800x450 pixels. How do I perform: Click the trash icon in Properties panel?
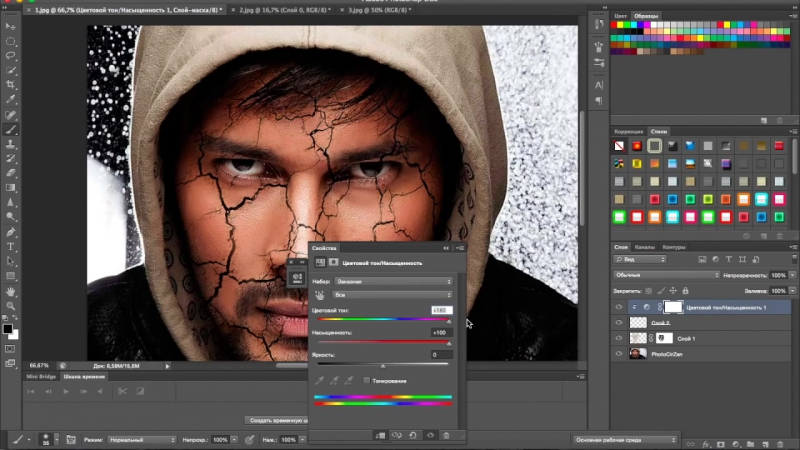pyautogui.click(x=446, y=435)
